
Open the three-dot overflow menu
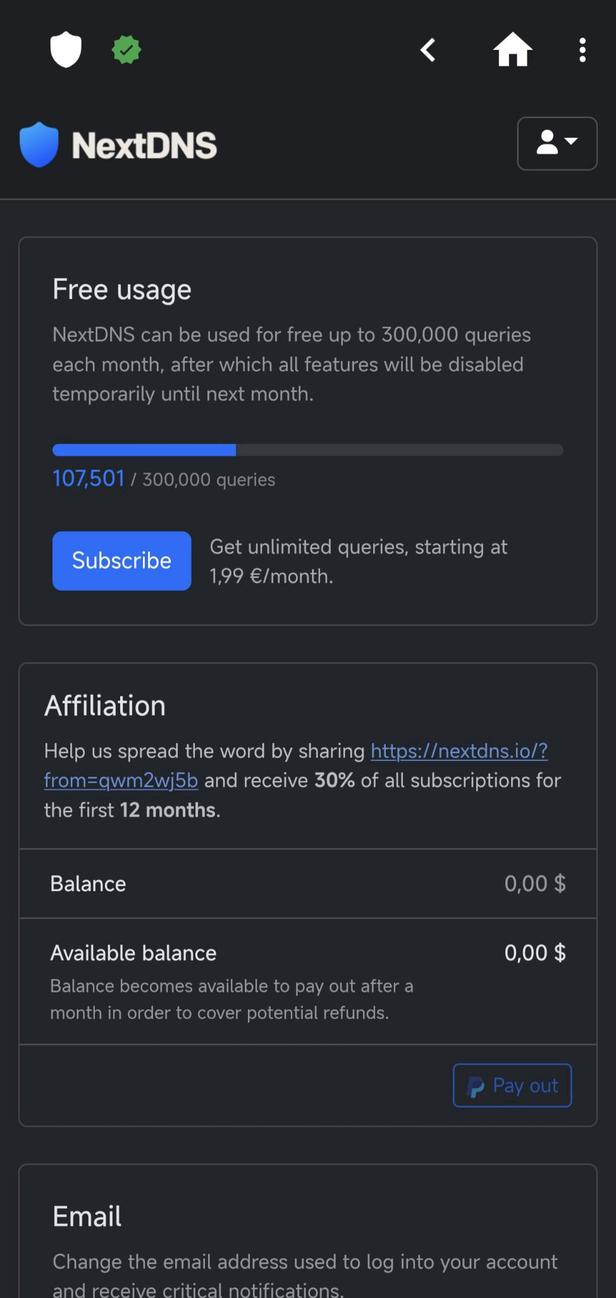click(582, 50)
